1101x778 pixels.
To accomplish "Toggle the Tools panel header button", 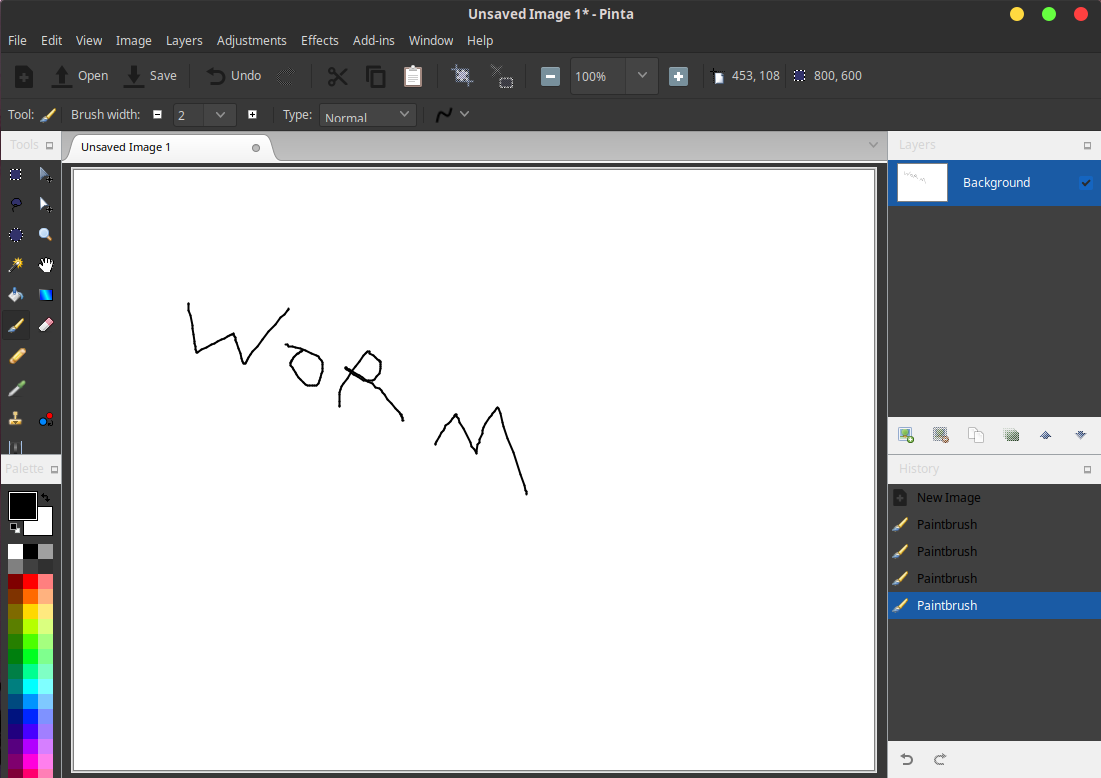I will (49, 145).
